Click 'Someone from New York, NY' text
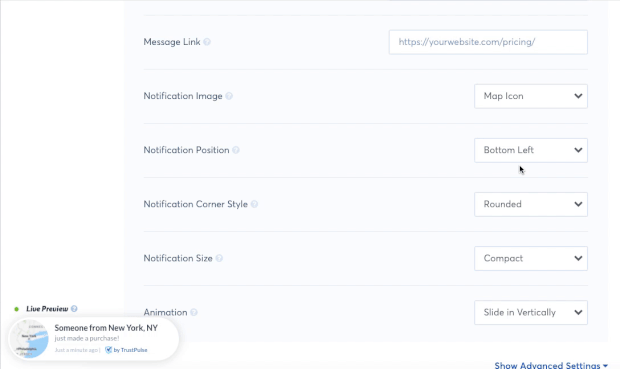Image resolution: width=620 pixels, height=369 pixels. pyautogui.click(x=106, y=328)
